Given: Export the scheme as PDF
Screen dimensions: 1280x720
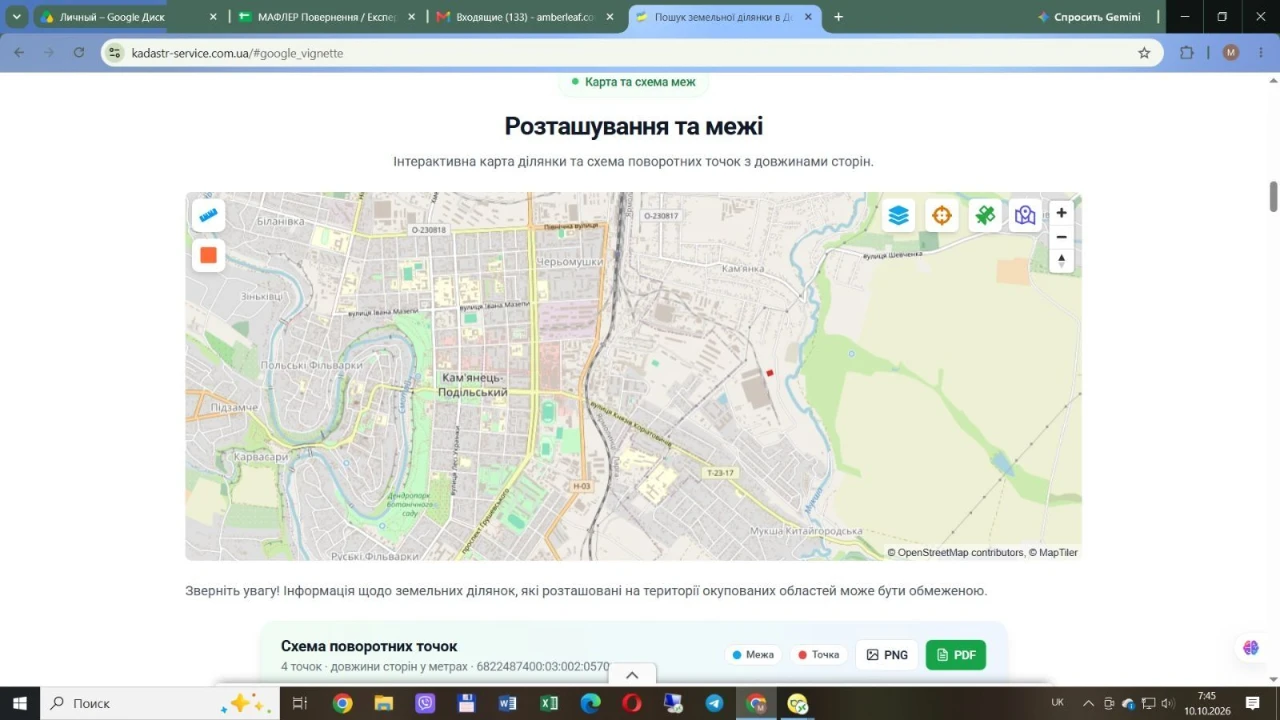Looking at the screenshot, I should click(x=955, y=655).
